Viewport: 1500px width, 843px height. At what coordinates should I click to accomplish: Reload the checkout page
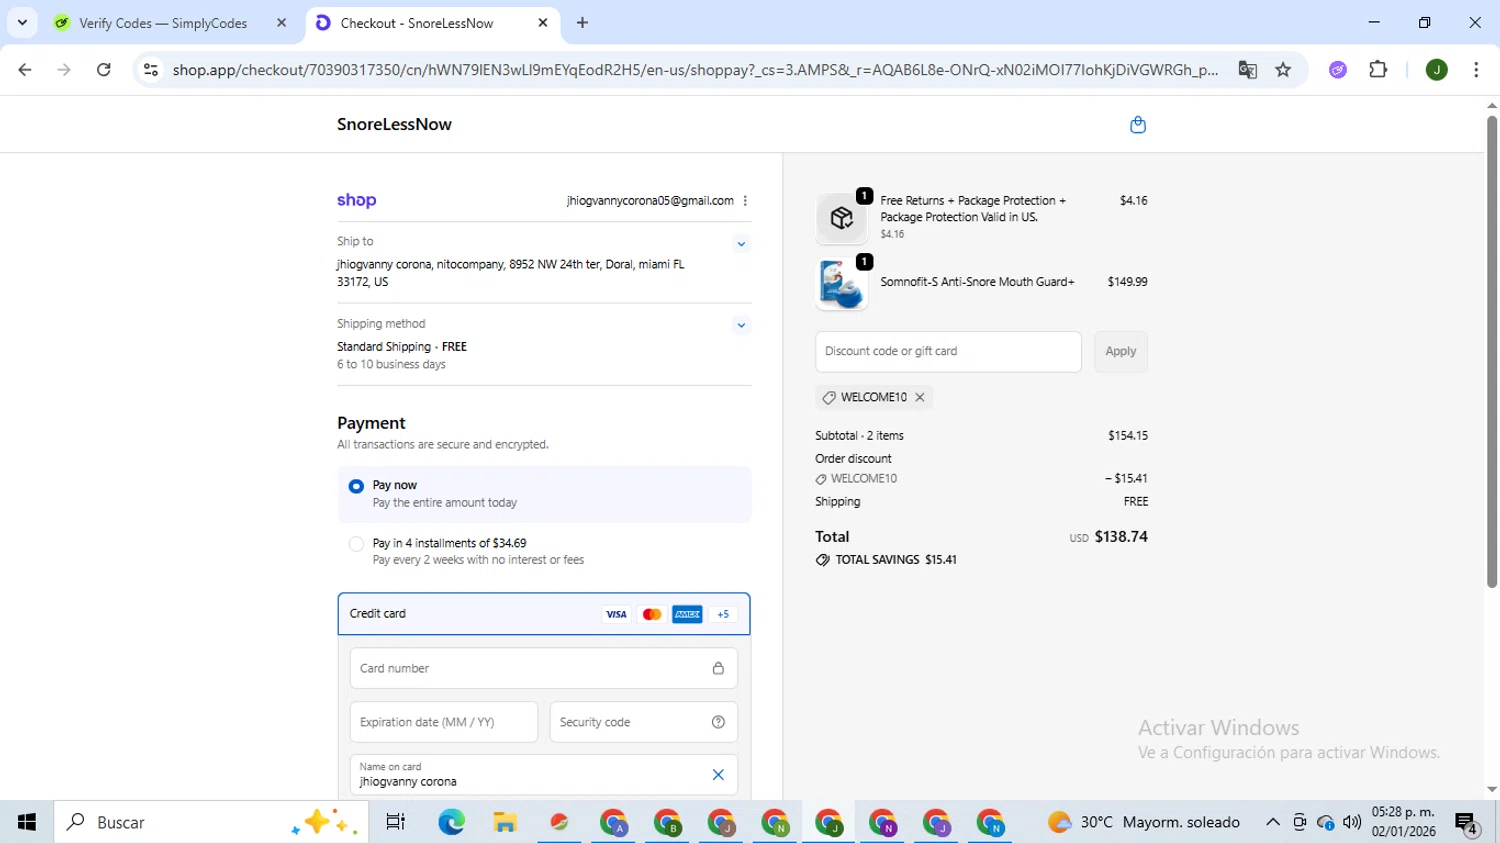(x=104, y=70)
